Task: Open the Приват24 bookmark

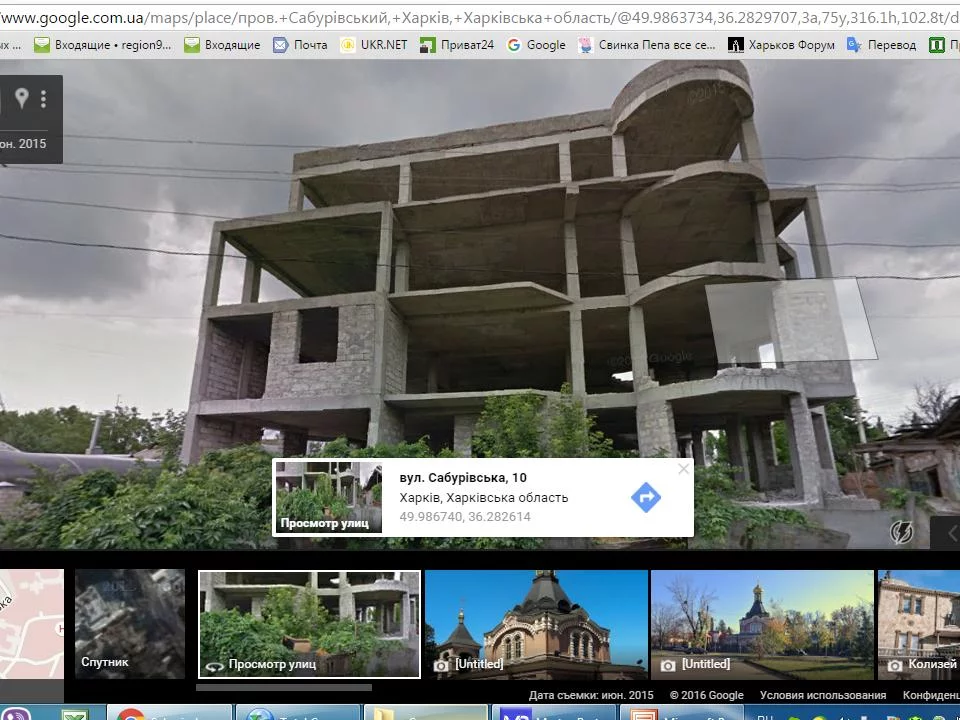Action: pos(457,45)
